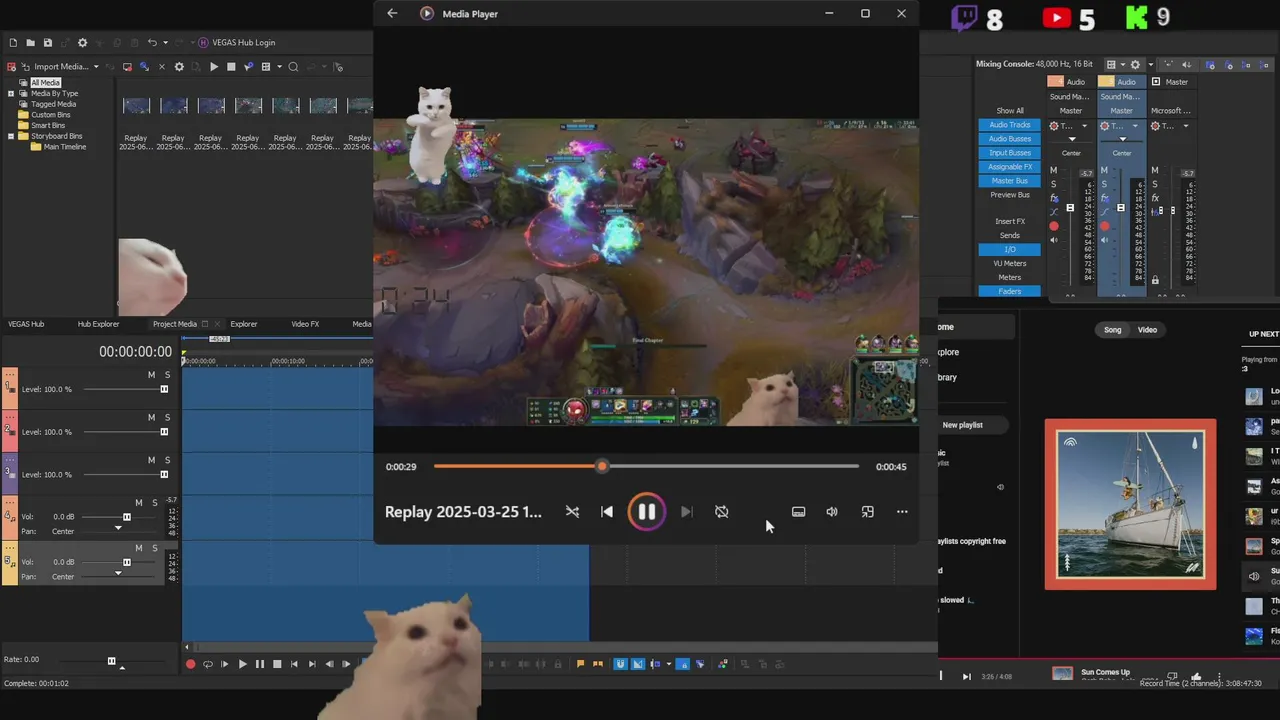Pause timeline in transport bar
The height and width of the screenshot is (720, 1280).
[x=260, y=664]
